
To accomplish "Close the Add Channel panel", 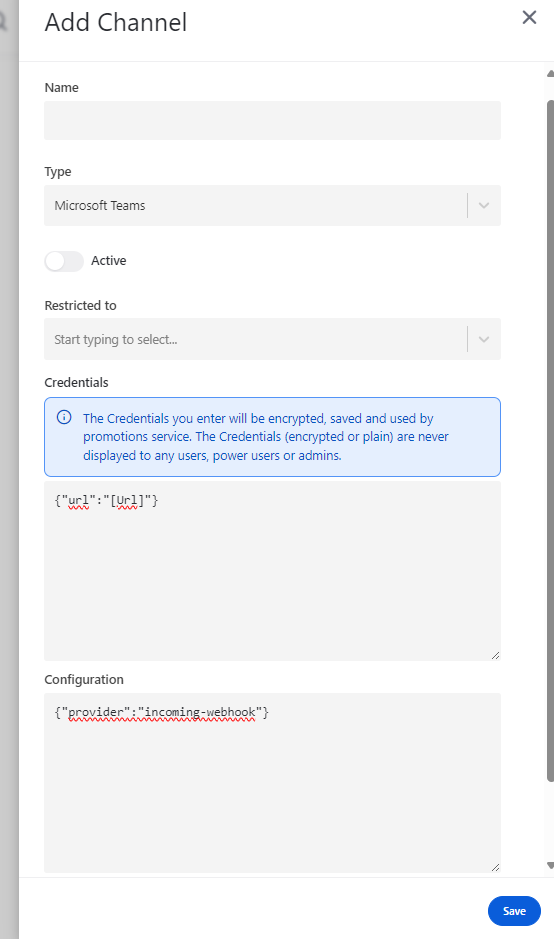I will 529,17.
